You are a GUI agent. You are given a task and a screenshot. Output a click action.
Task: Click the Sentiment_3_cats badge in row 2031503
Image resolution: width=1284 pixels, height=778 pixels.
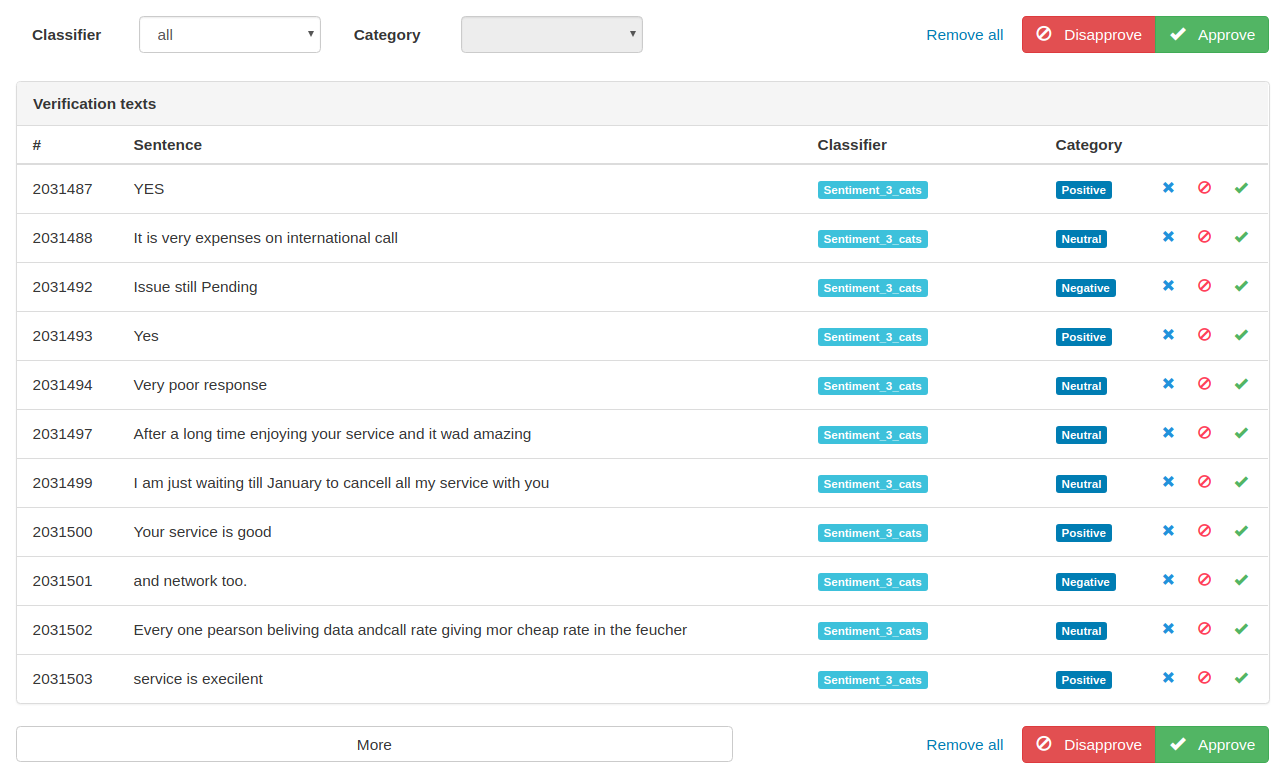(873, 680)
